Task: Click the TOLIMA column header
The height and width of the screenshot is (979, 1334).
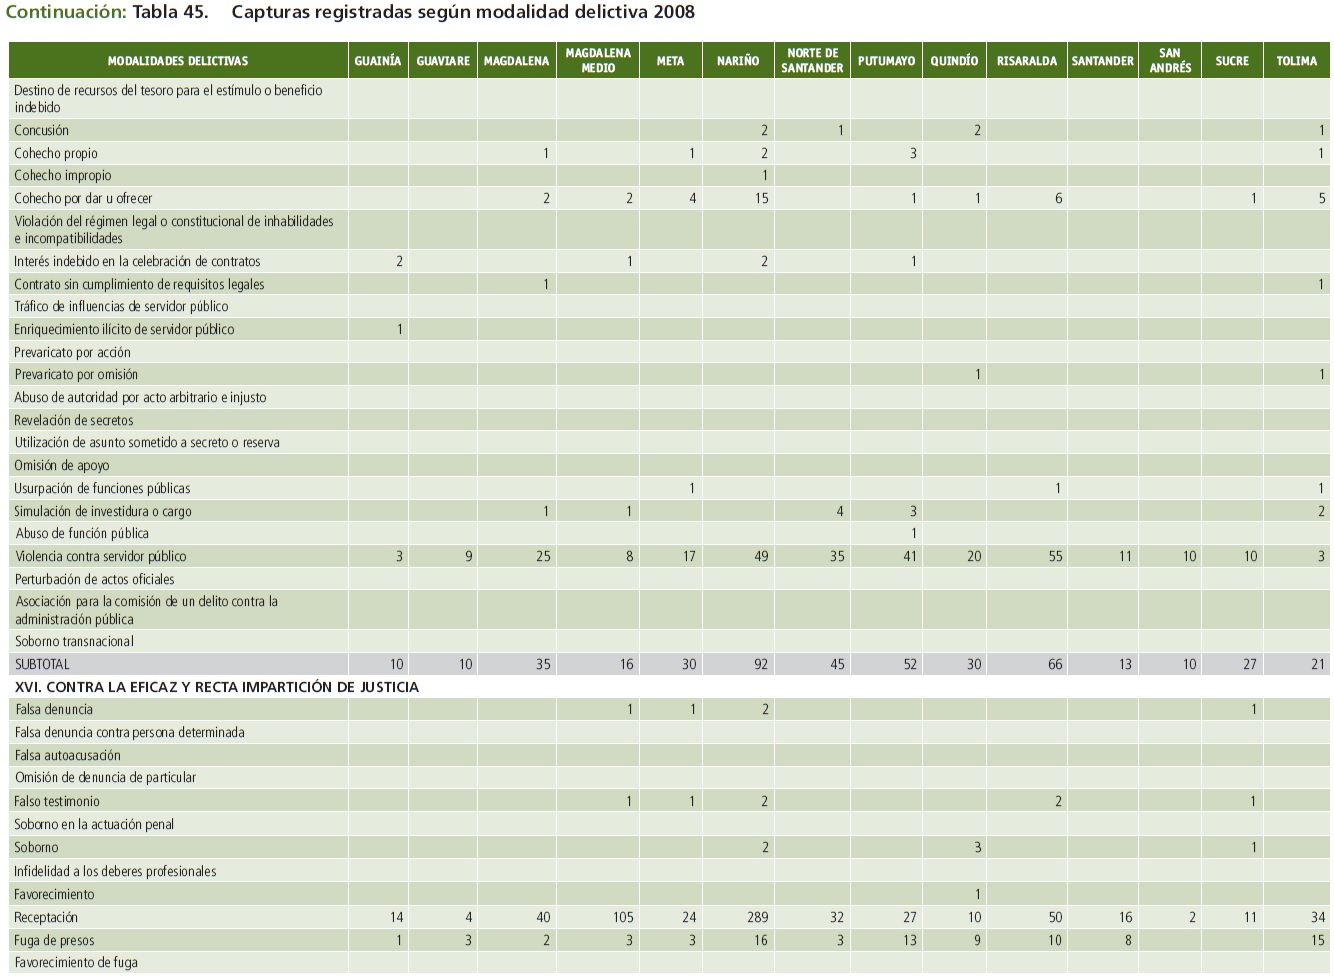Action: (1296, 61)
